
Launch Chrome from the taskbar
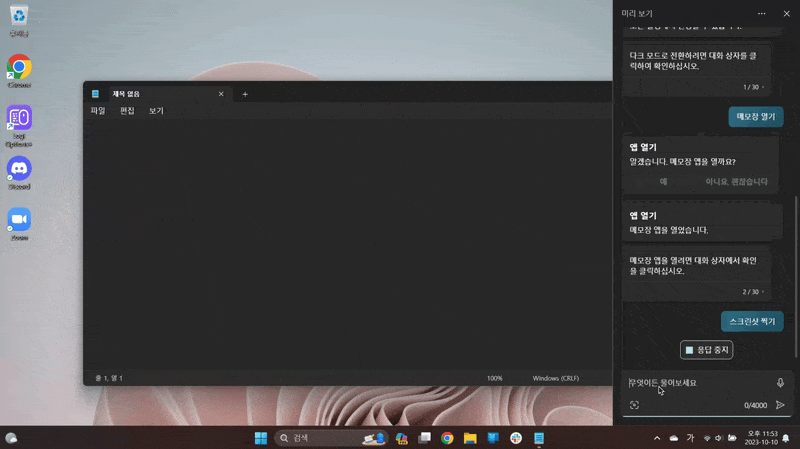point(447,438)
